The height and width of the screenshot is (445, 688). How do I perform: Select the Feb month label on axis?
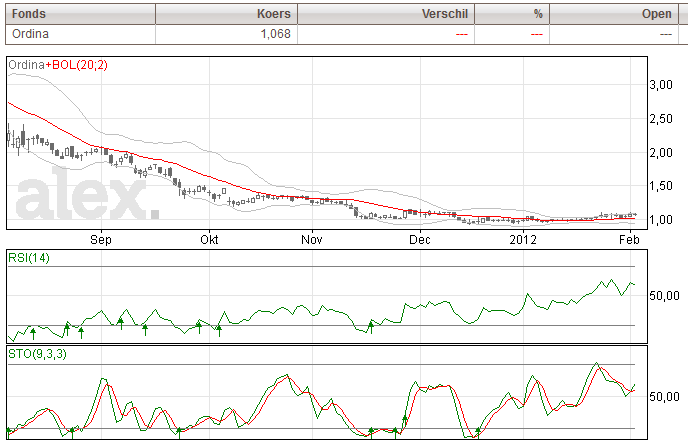(629, 240)
